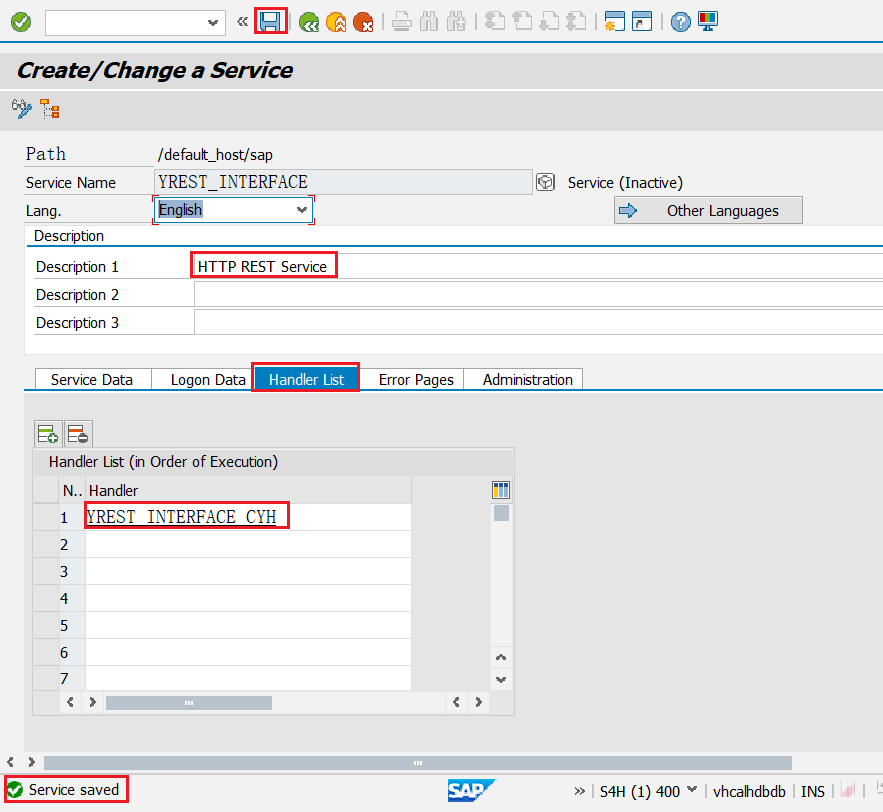Click the Other Languages button
Screen dimensions: 883x812
[708, 211]
